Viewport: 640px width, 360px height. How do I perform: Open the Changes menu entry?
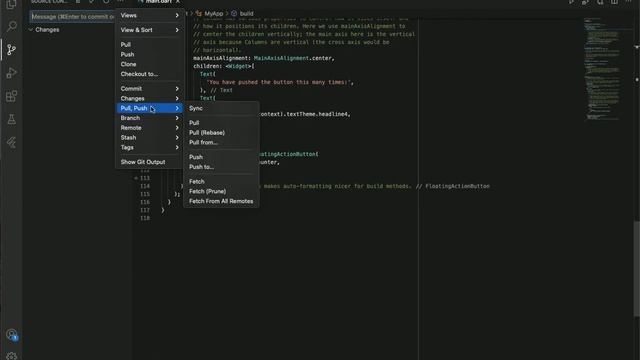click(x=149, y=98)
